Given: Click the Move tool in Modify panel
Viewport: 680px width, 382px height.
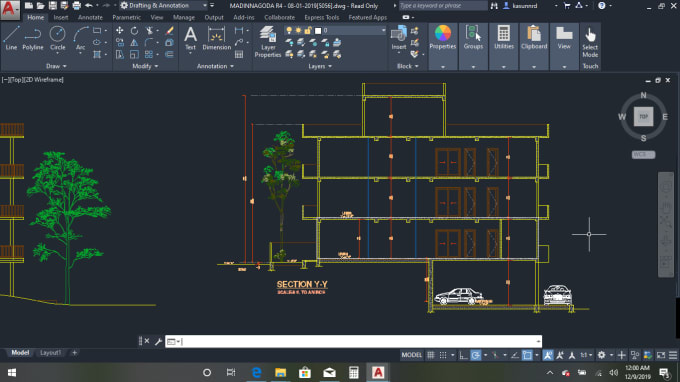Looking at the screenshot, I should pyautogui.click(x=120, y=31).
